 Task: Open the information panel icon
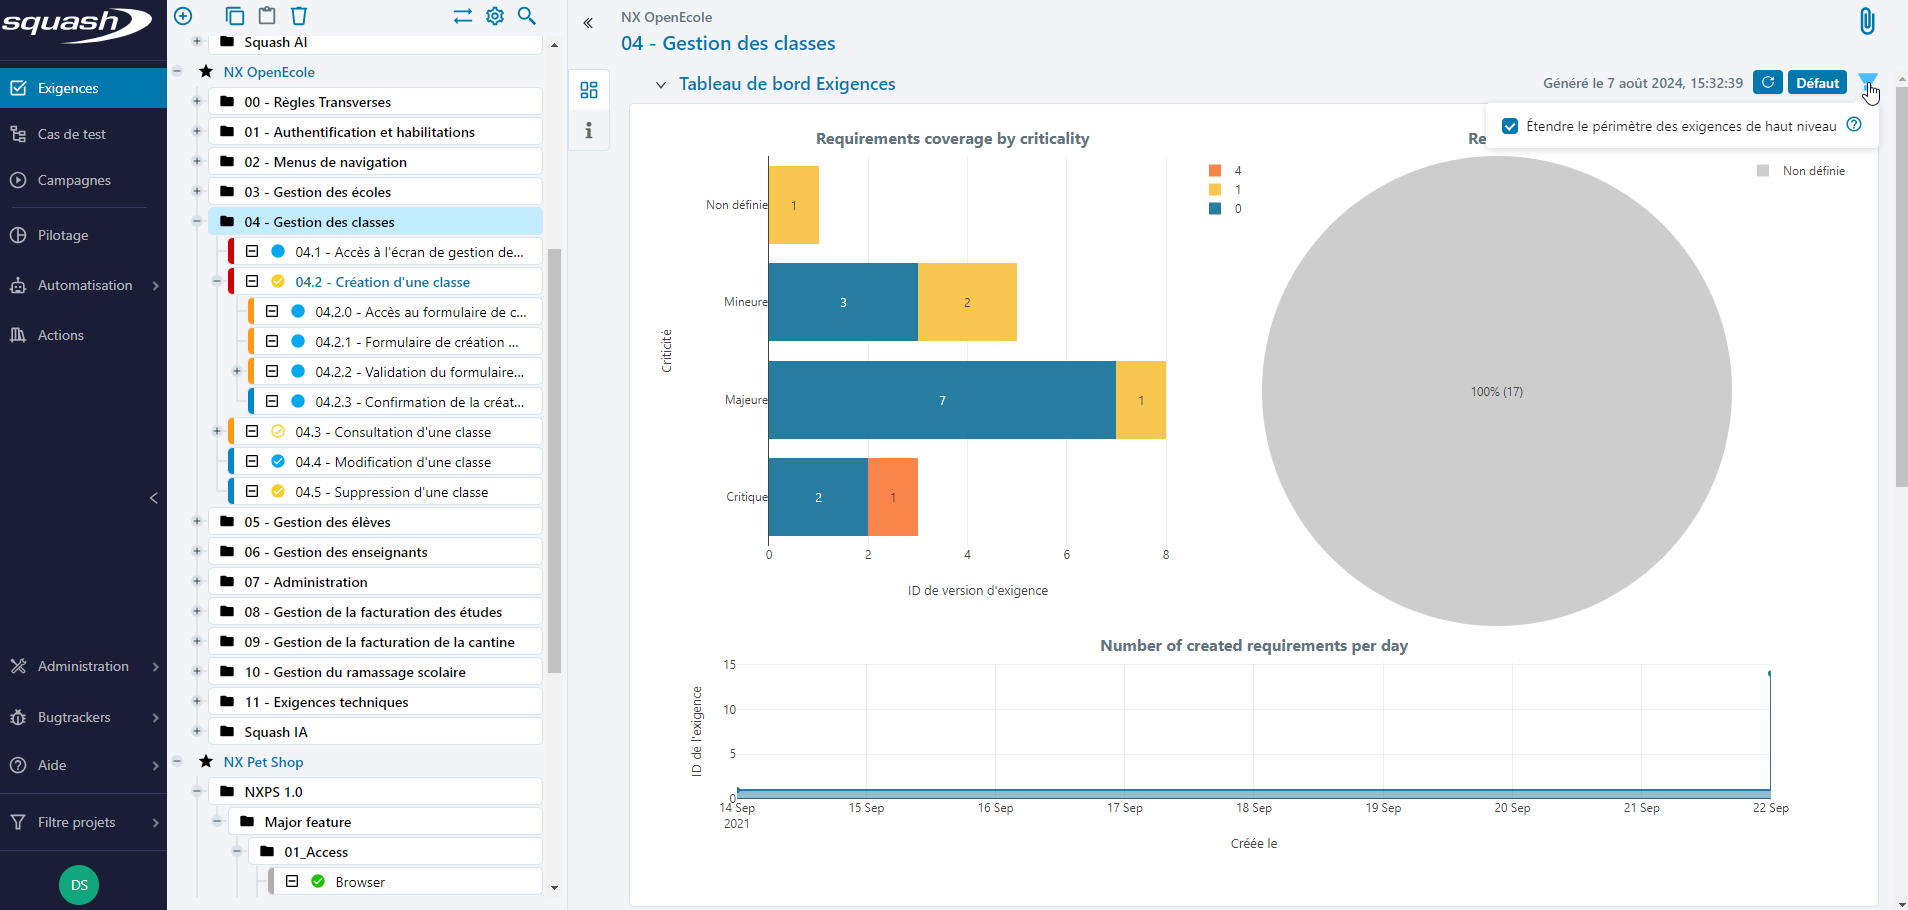click(x=589, y=130)
